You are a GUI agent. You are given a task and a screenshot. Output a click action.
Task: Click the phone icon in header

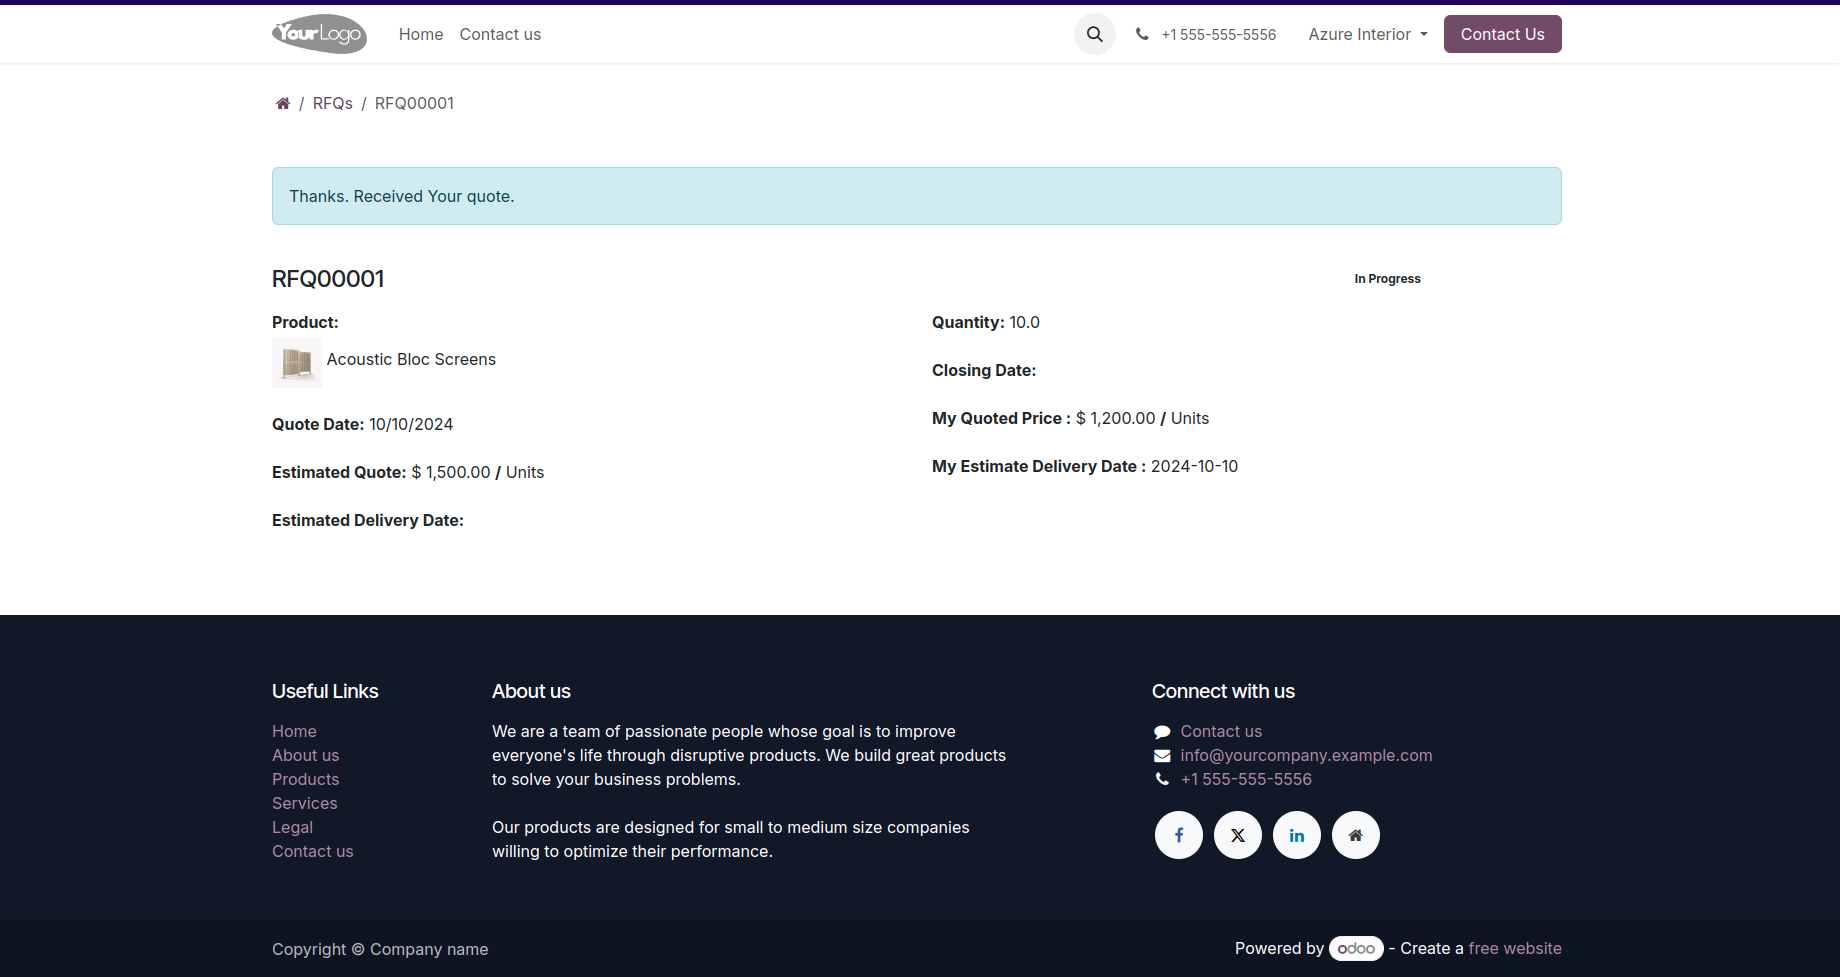[x=1142, y=34]
